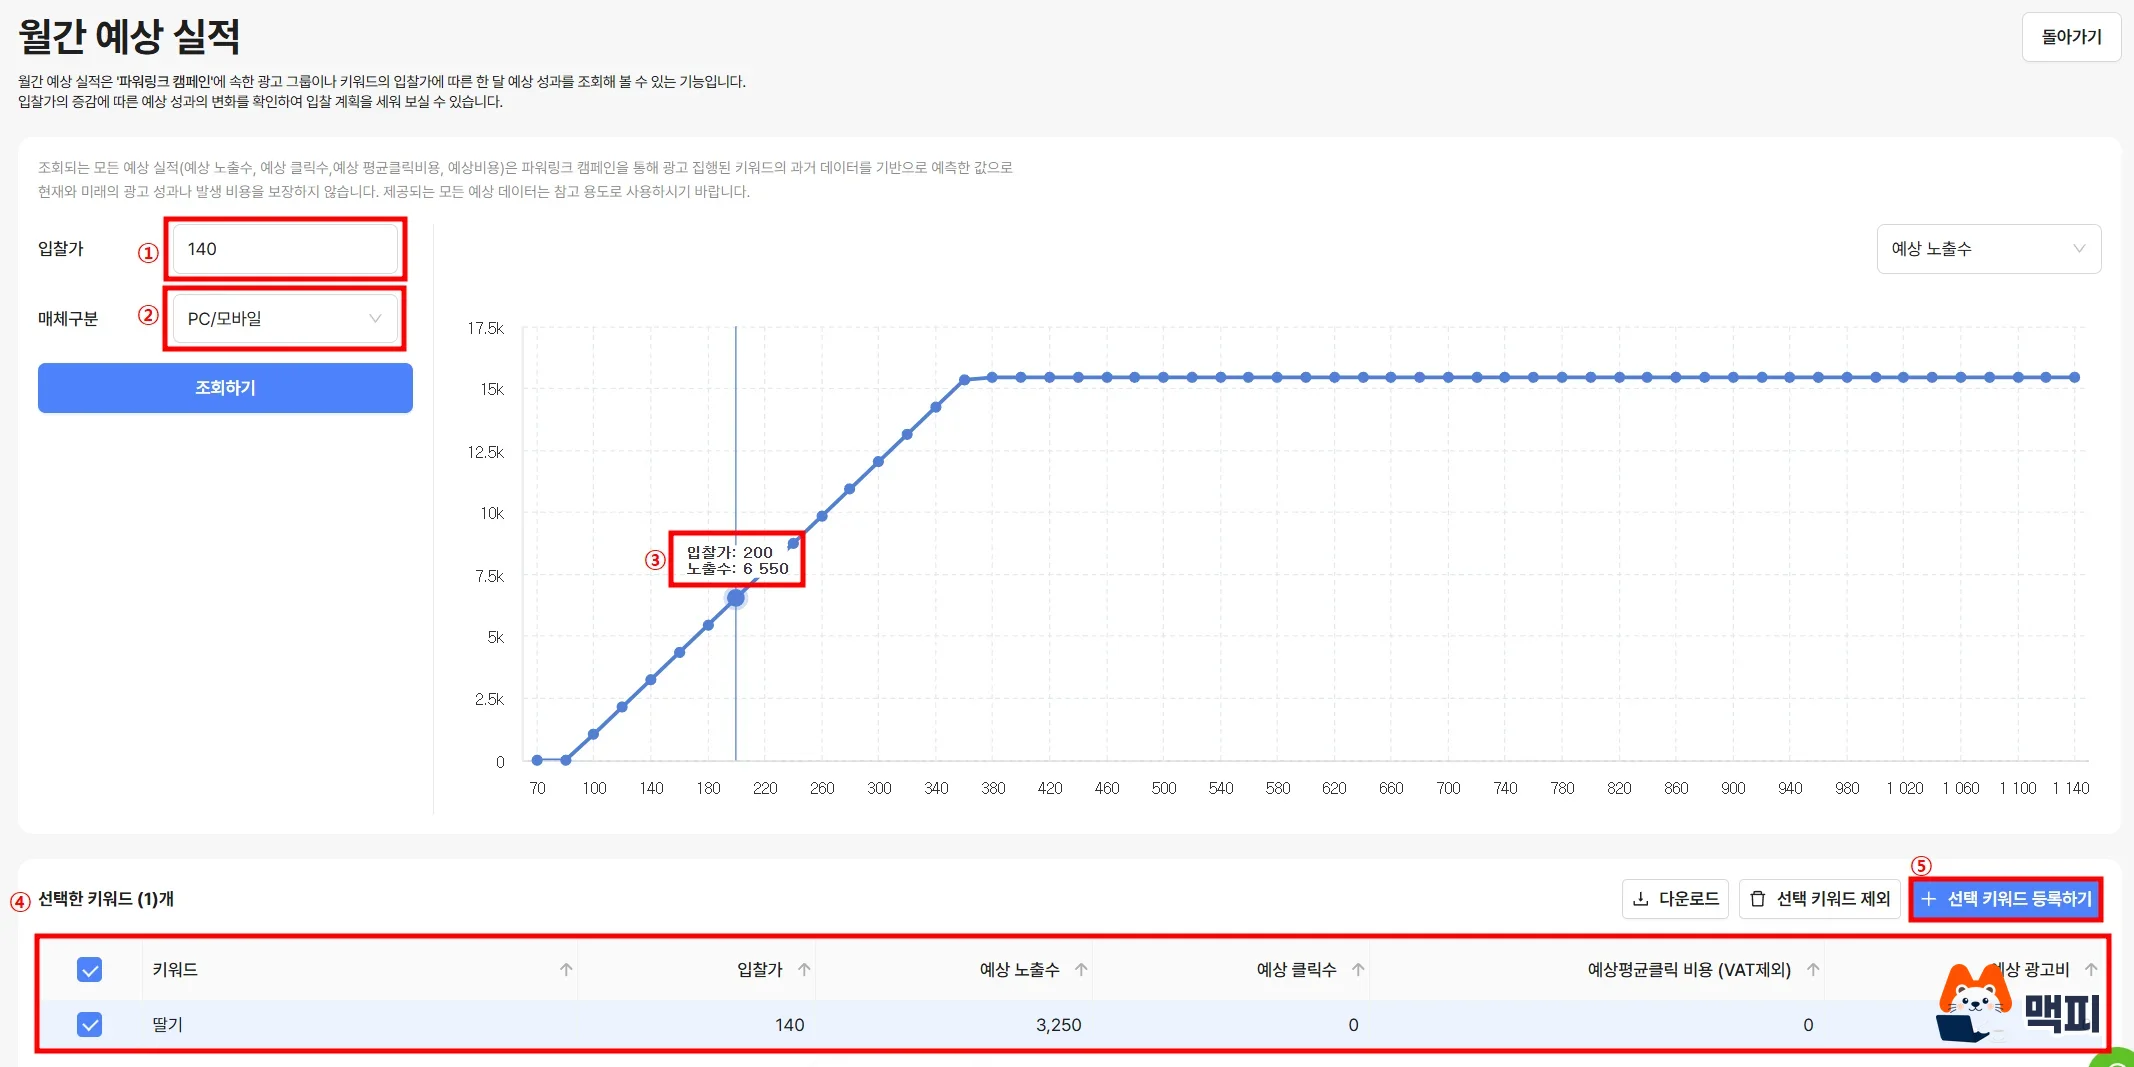Viewport: 2134px width, 1067px height.
Task: Click the 선택 키워드 제외 button
Action: [x=1820, y=899]
